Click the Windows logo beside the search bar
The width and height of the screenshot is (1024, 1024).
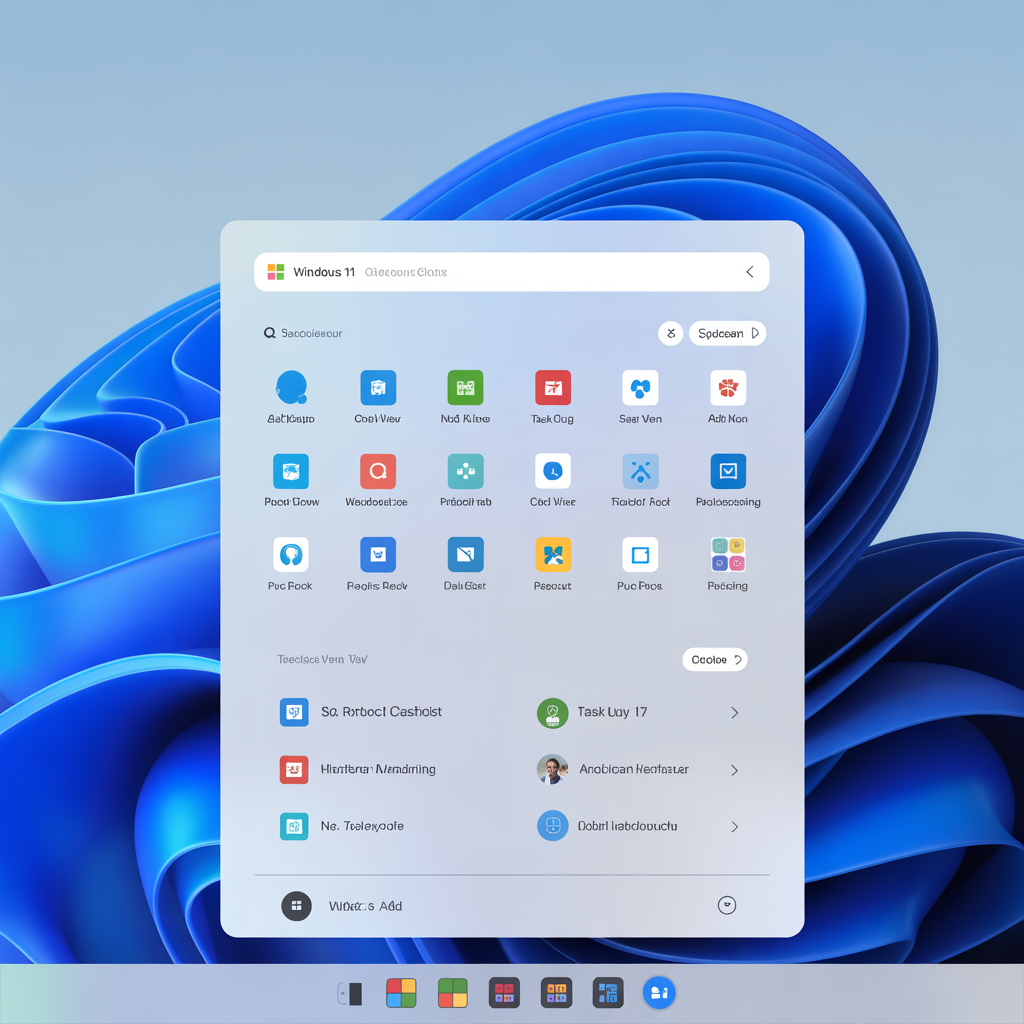click(275, 271)
